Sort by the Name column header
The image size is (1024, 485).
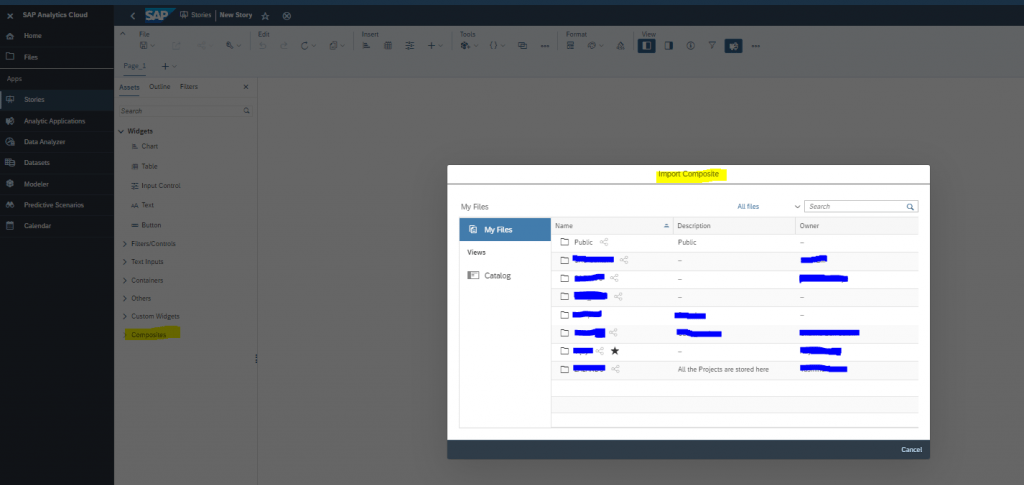[613, 226]
